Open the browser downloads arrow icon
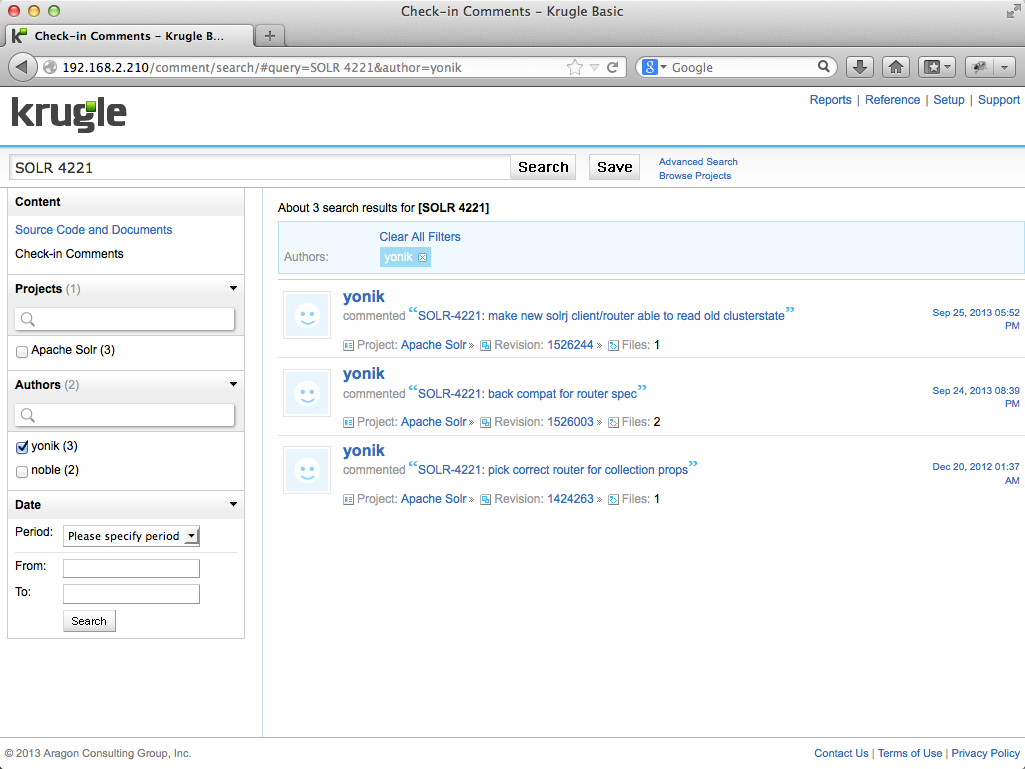The height and width of the screenshot is (769, 1025). click(x=860, y=67)
